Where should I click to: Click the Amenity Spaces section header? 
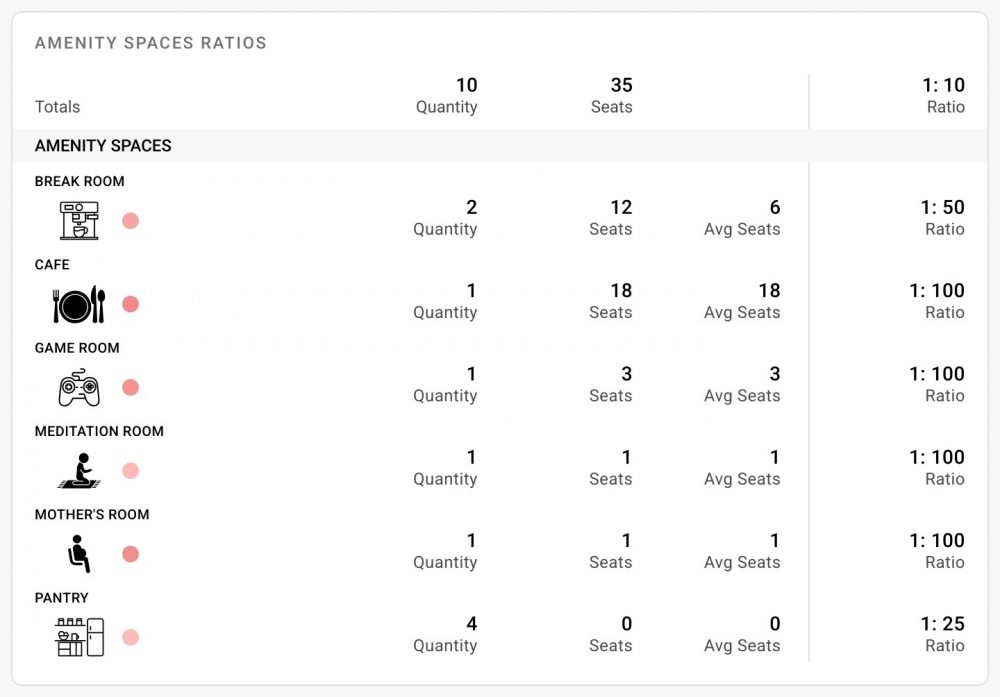(103, 145)
